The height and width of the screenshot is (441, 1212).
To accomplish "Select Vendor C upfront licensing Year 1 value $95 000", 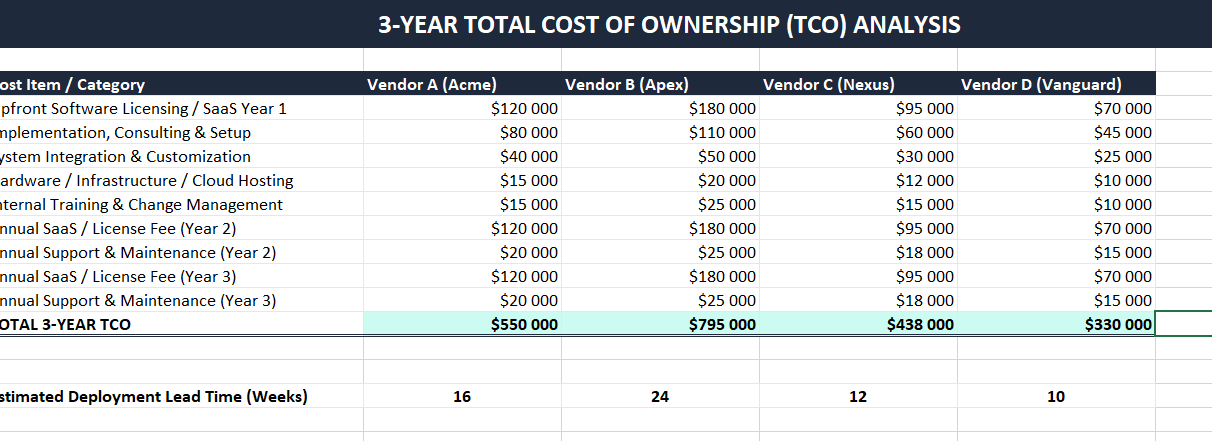I will click(859, 108).
